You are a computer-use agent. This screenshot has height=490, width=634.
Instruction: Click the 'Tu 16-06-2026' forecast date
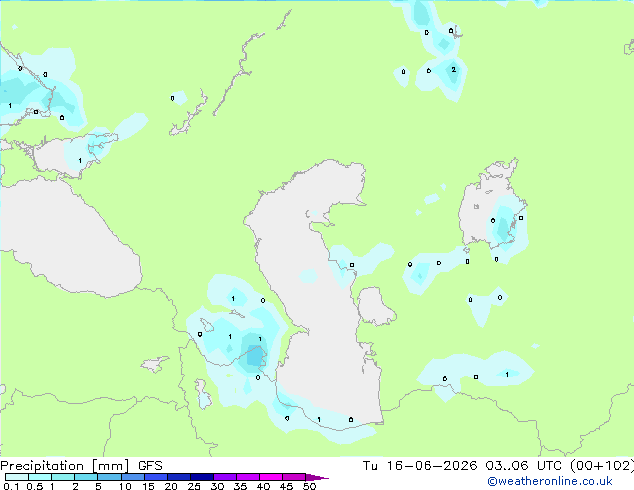pos(420,466)
